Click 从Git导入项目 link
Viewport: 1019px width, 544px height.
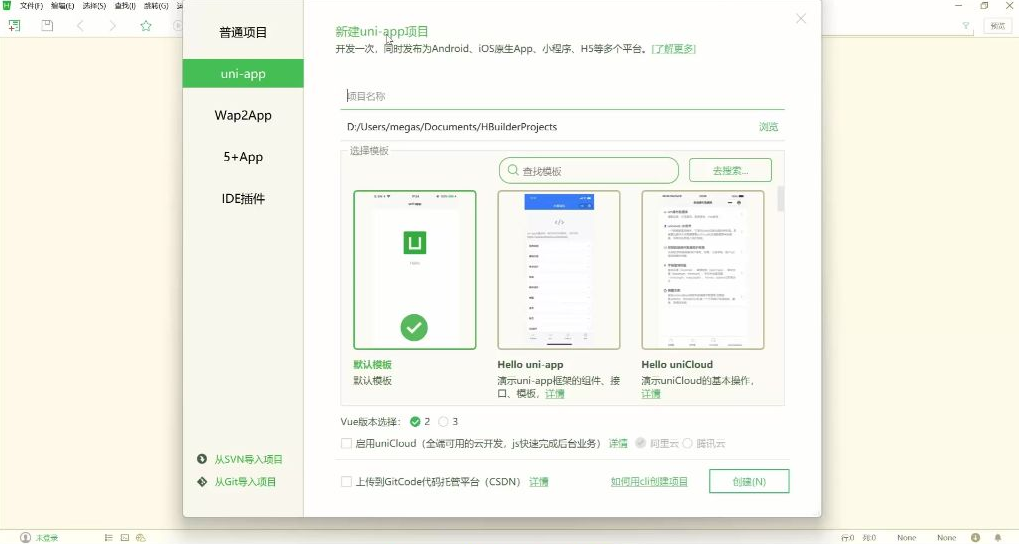(x=245, y=482)
